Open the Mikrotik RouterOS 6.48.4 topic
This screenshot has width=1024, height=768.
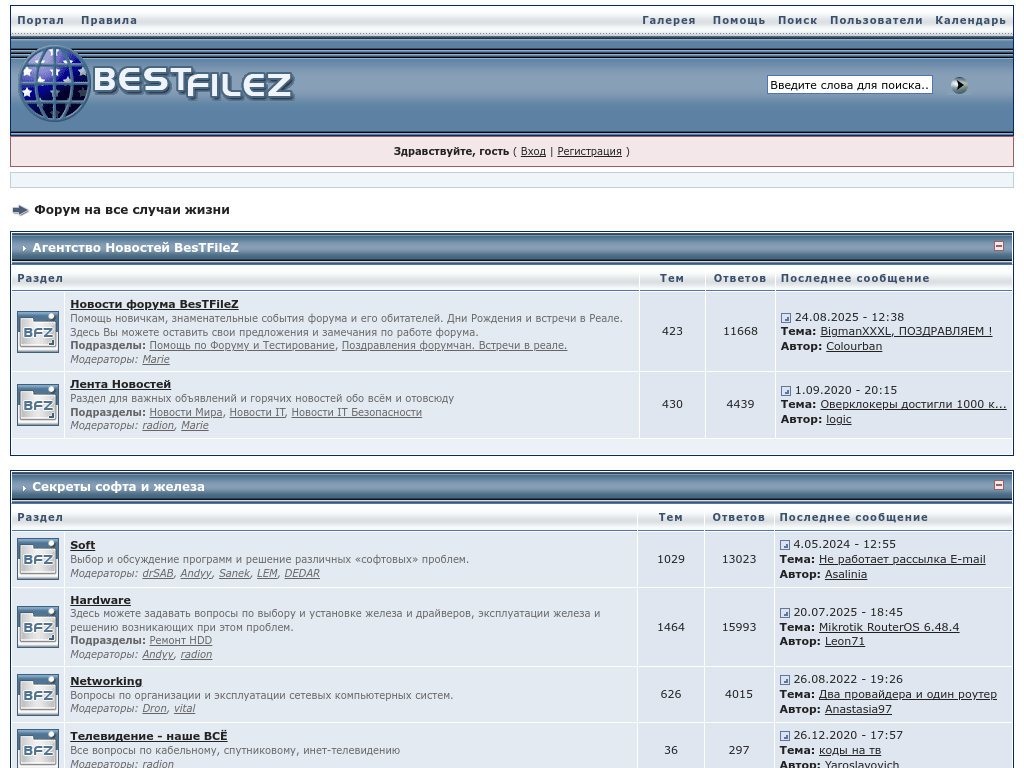[x=888, y=627]
